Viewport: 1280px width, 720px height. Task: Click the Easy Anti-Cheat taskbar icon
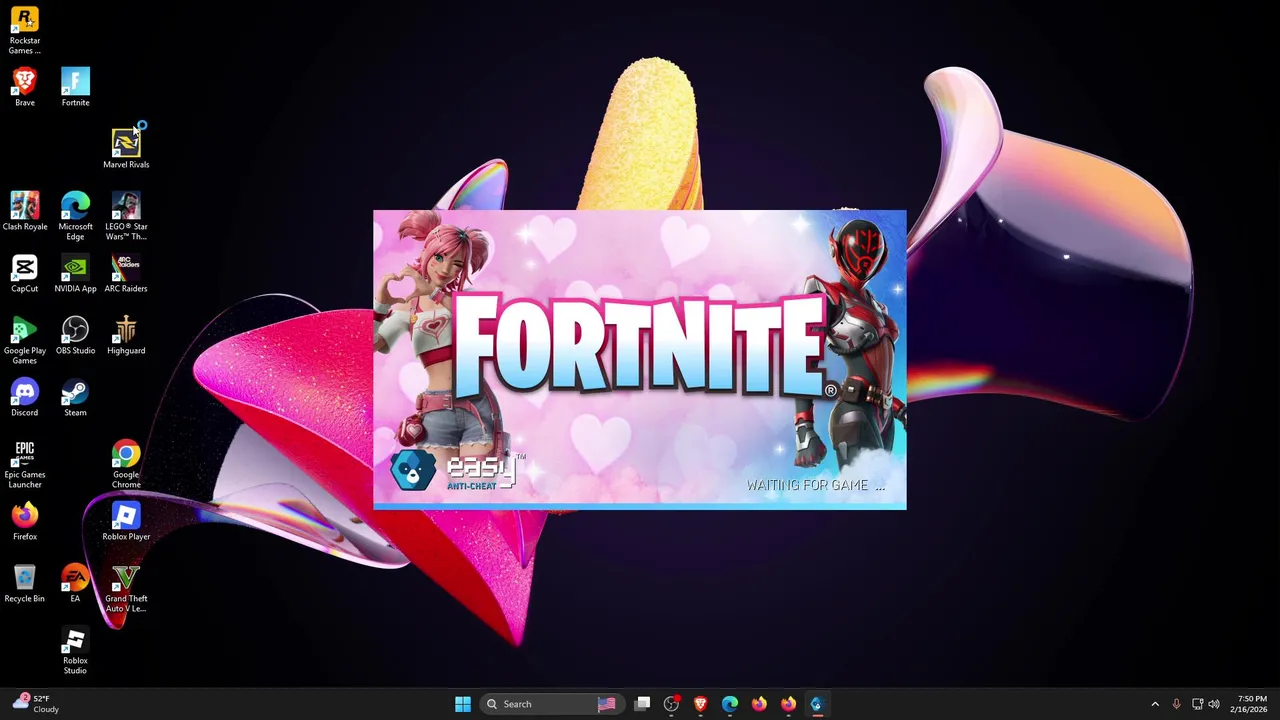[x=817, y=704]
